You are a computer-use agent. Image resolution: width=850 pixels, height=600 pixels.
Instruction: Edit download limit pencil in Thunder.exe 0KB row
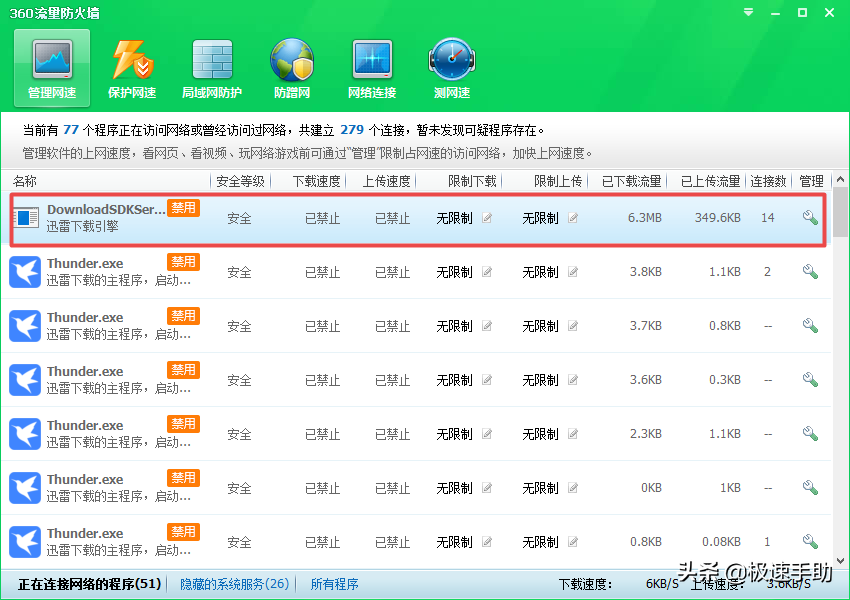coord(487,488)
